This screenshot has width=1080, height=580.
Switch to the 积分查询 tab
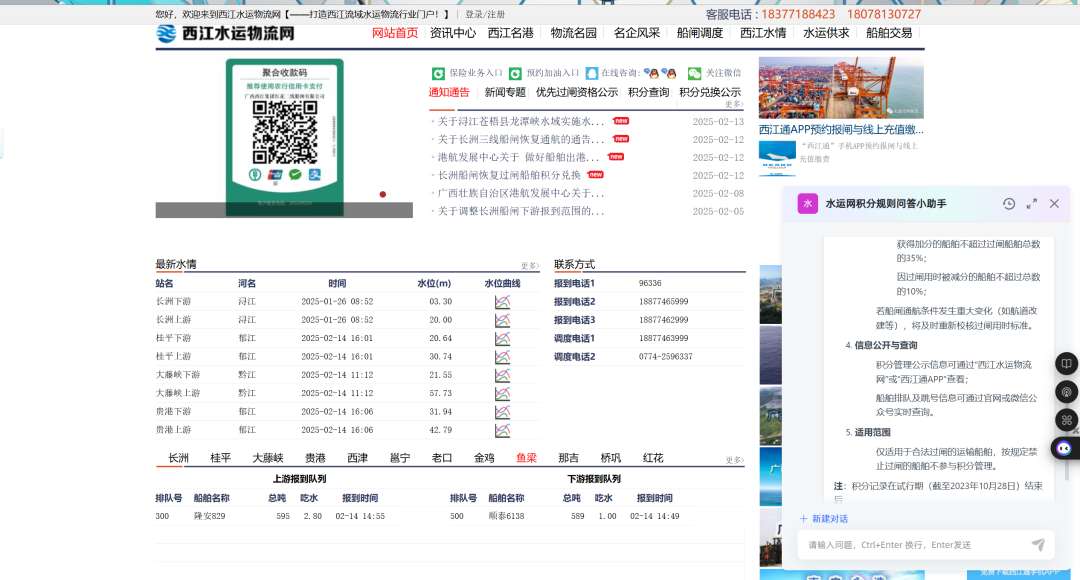648,92
